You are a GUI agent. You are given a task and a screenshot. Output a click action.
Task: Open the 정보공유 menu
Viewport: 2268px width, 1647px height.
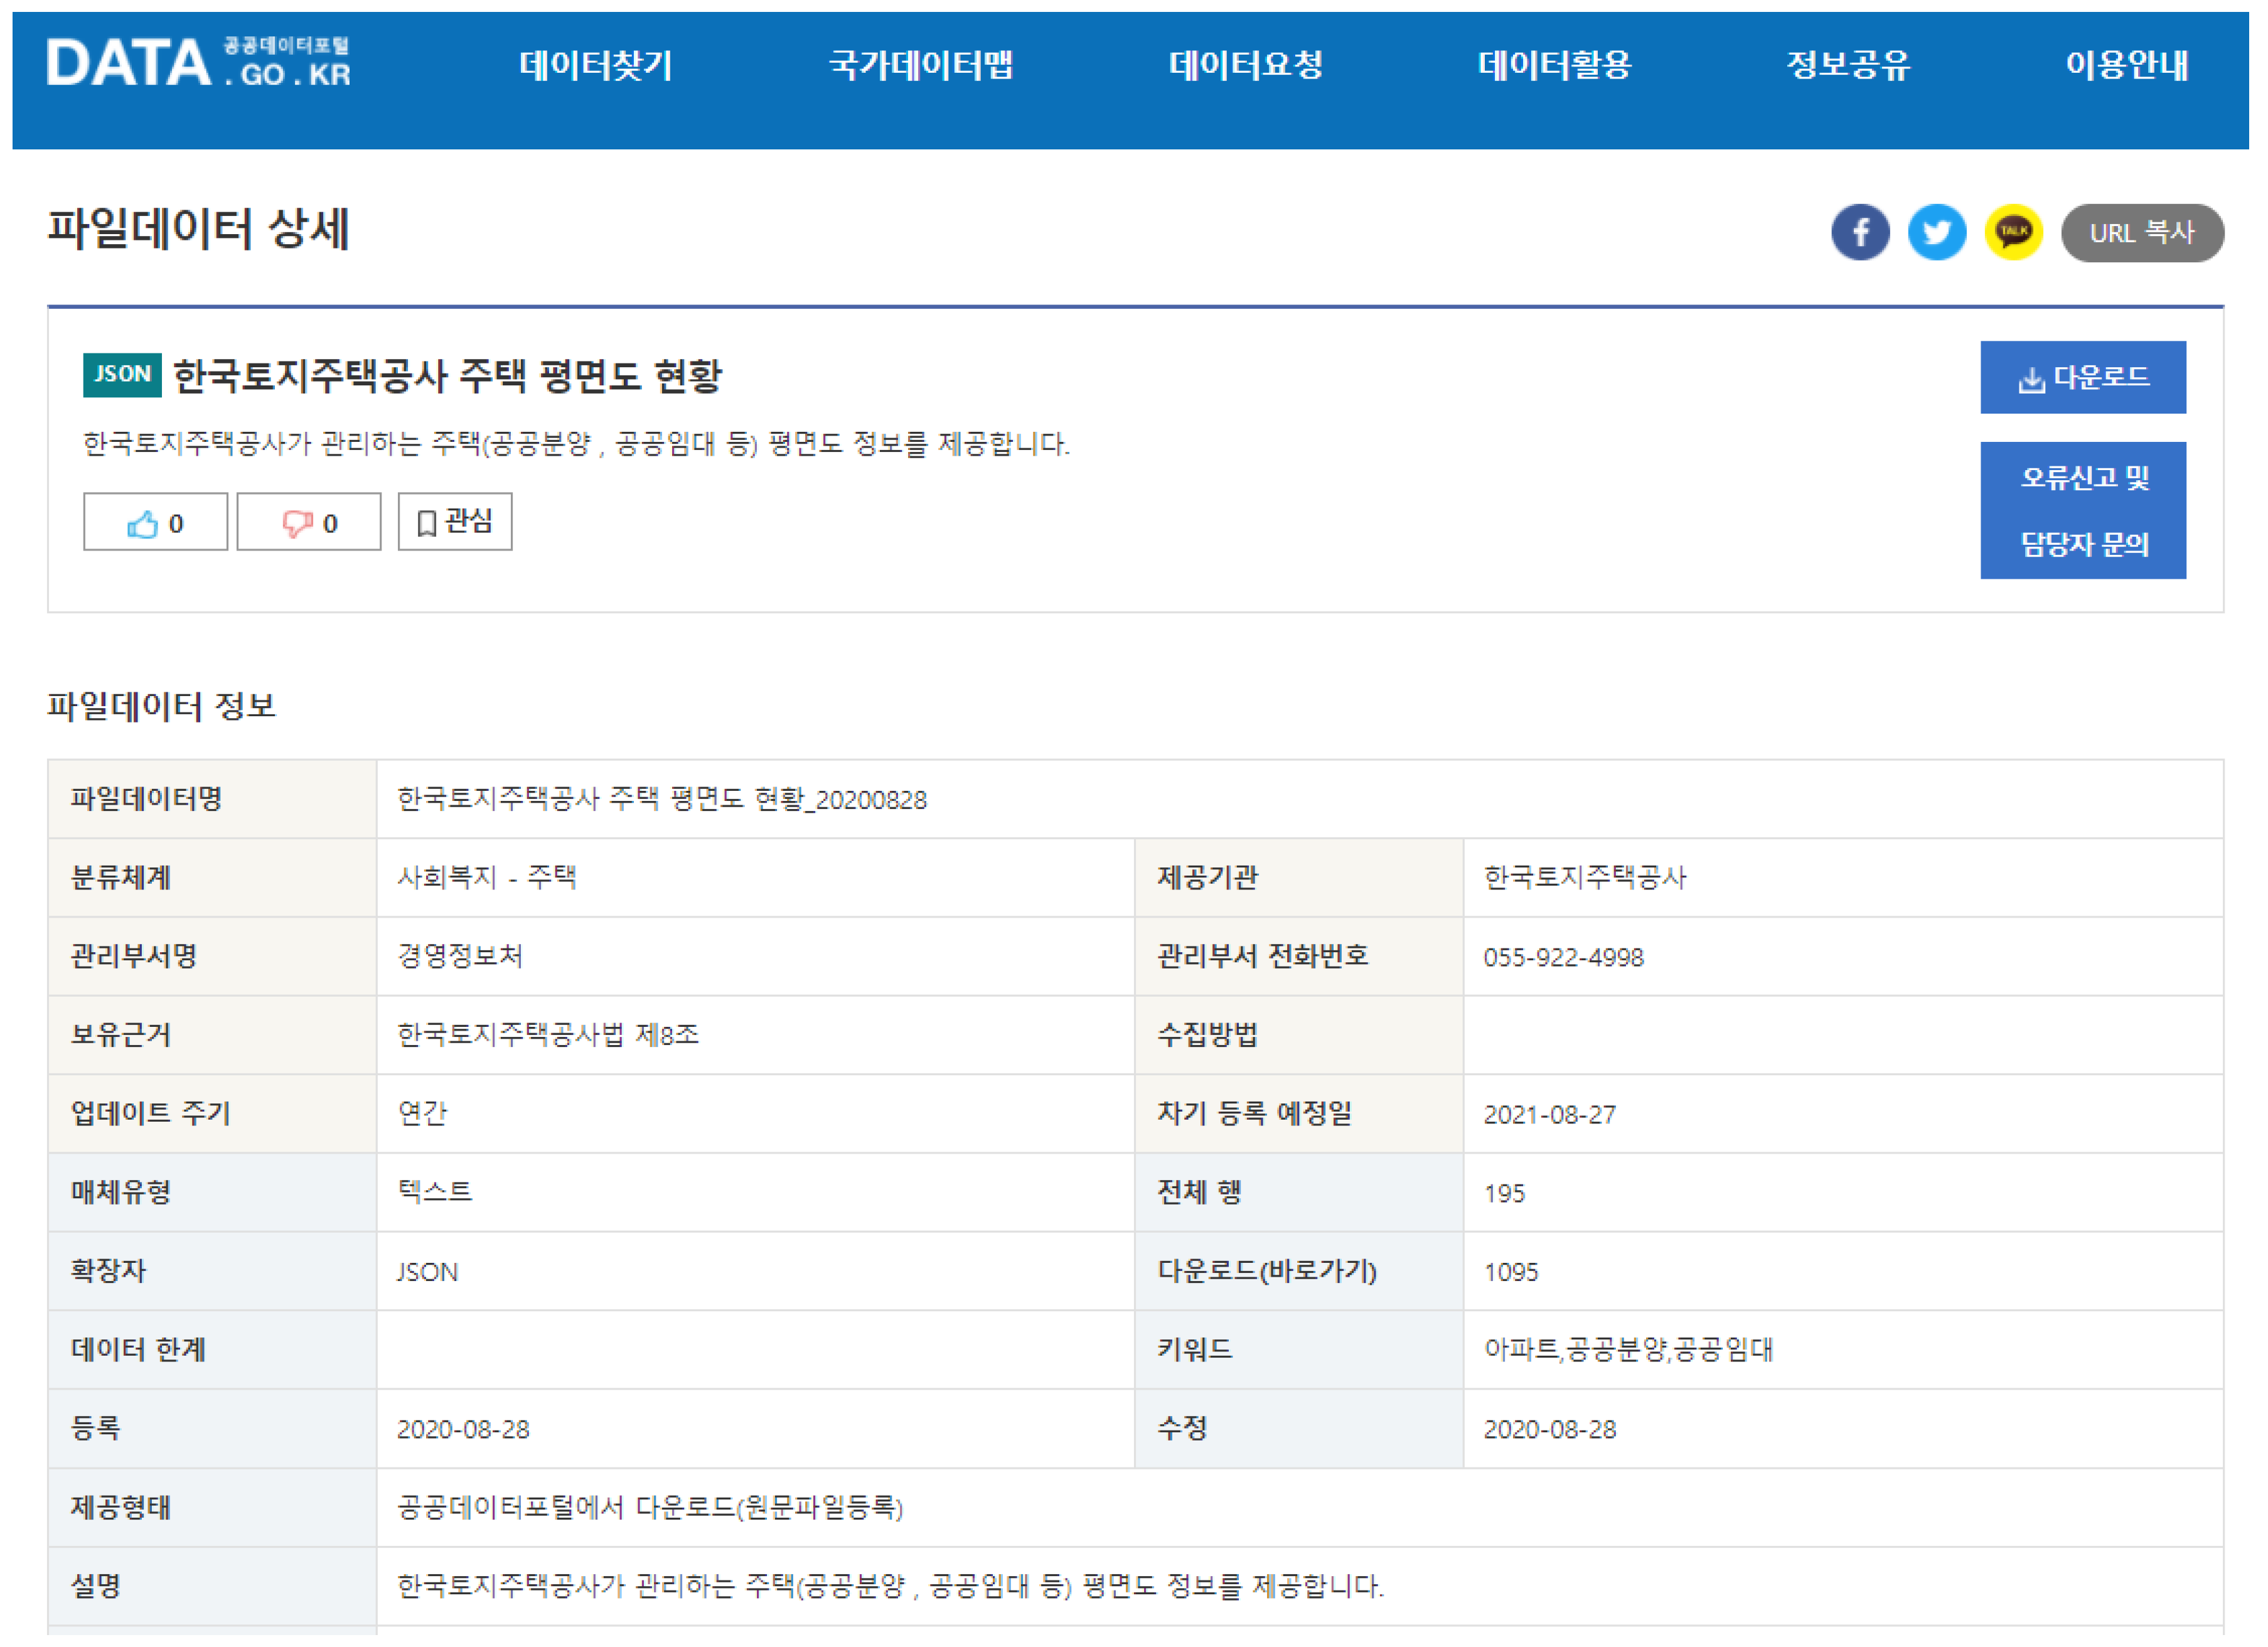tap(1848, 66)
